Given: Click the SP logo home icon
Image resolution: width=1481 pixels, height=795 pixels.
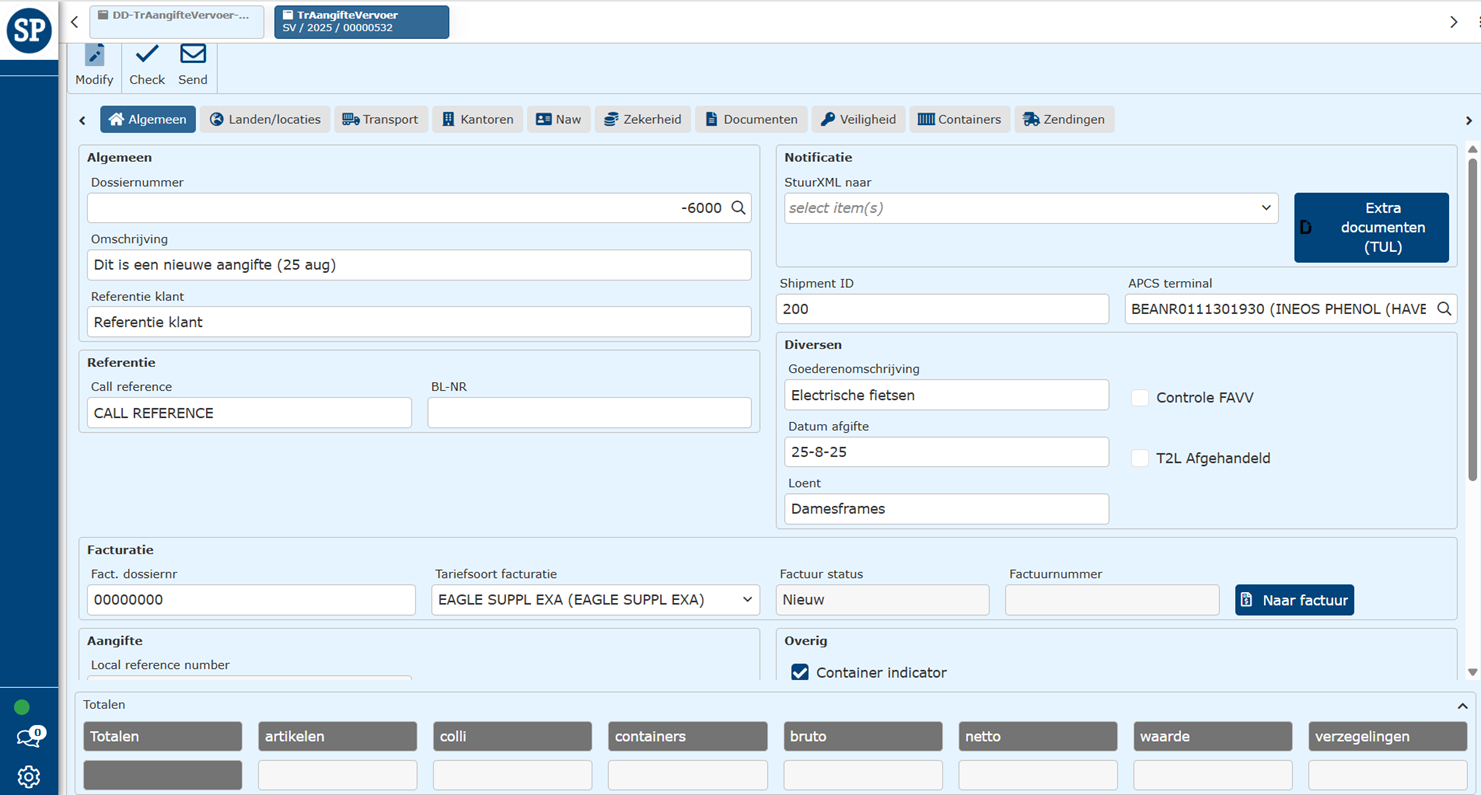Looking at the screenshot, I should tap(29, 31).
